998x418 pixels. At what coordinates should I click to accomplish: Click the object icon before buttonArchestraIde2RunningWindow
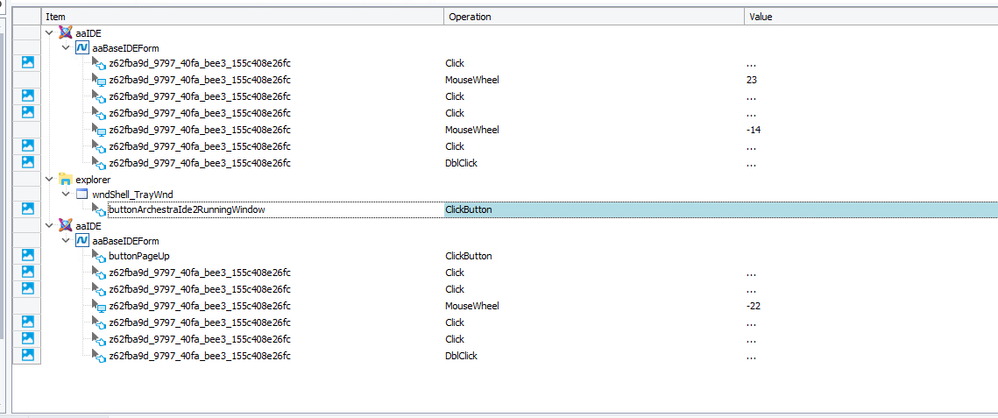click(x=99, y=211)
